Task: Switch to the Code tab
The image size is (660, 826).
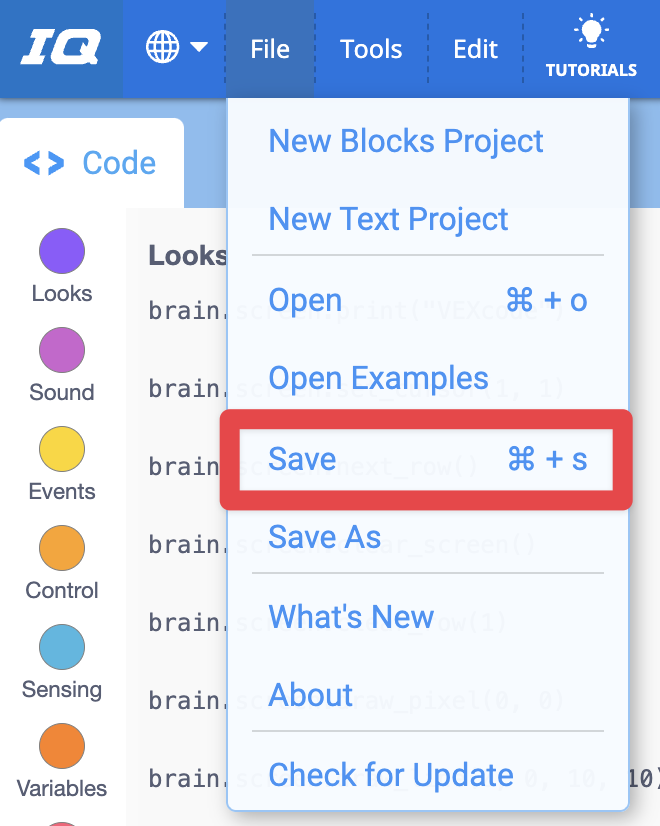Action: (92, 163)
